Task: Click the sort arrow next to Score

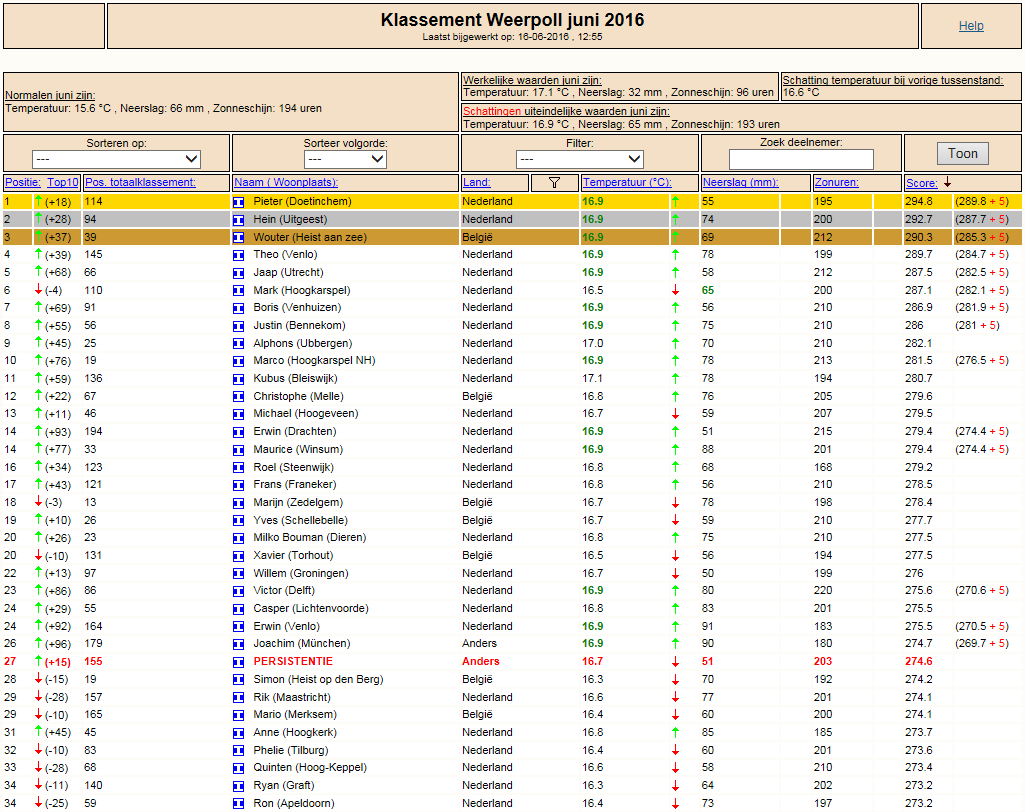Action: click(x=947, y=183)
